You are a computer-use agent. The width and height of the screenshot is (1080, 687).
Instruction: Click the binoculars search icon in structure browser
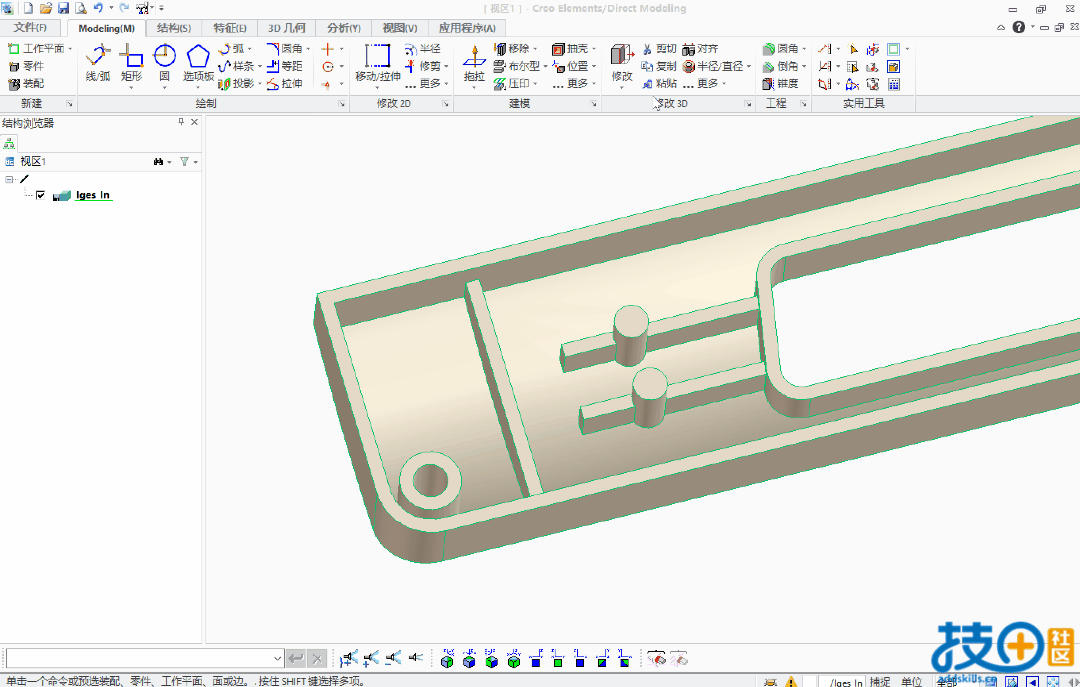158,161
